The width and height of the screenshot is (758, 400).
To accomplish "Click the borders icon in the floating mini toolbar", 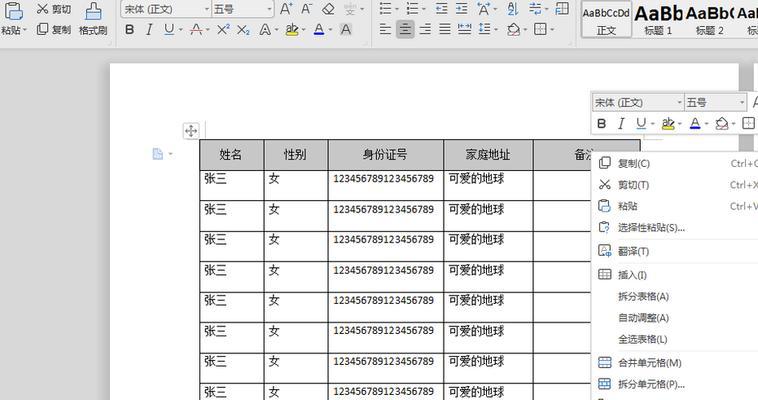I will [x=748, y=123].
